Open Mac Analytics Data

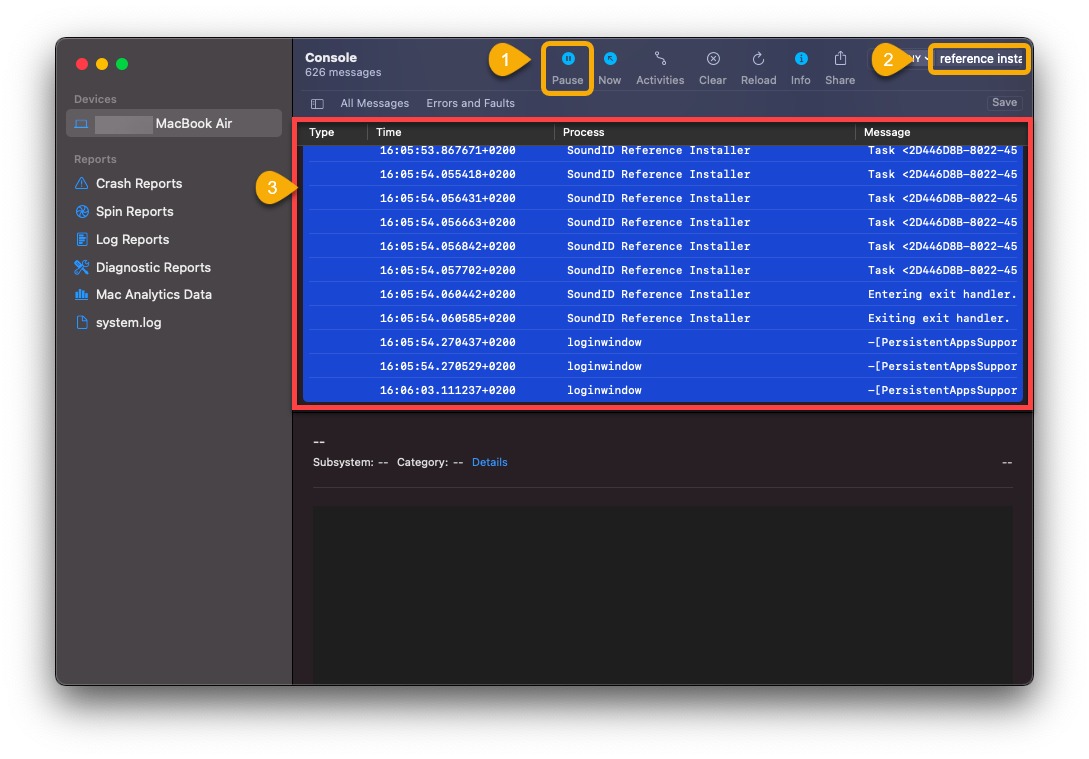coord(153,294)
